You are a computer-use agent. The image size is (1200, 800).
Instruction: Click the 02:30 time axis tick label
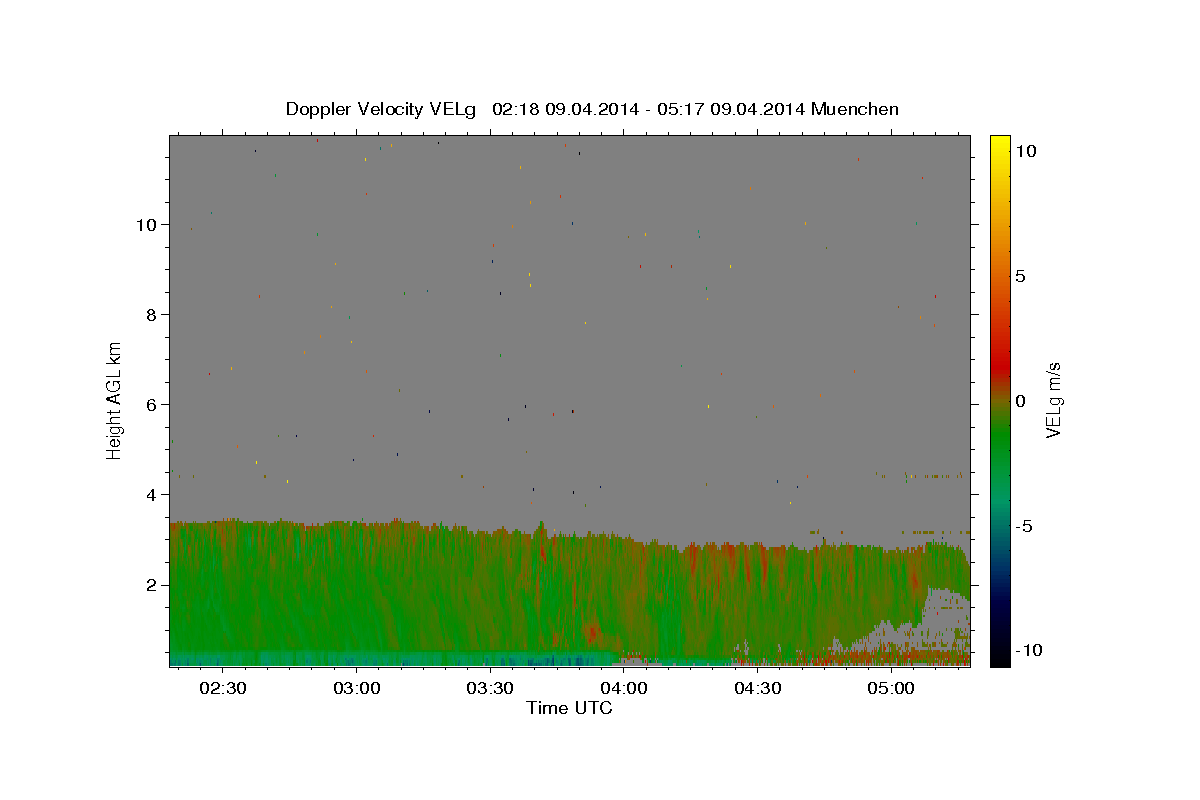pyautogui.click(x=223, y=688)
